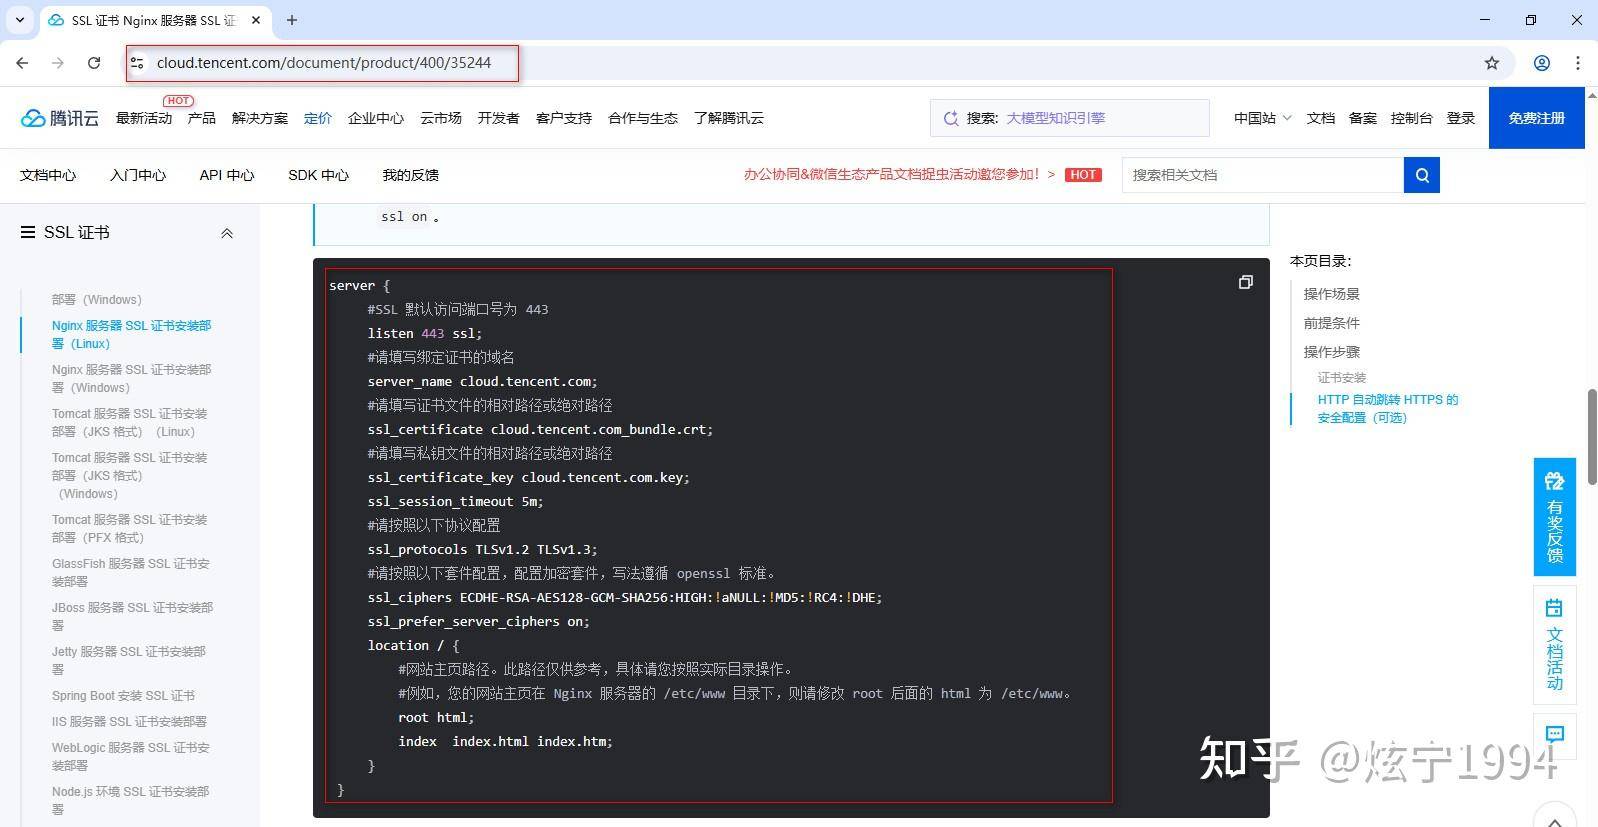Select Tomcat PFX 格式 sidebar item
1598x827 pixels.
[x=129, y=528]
